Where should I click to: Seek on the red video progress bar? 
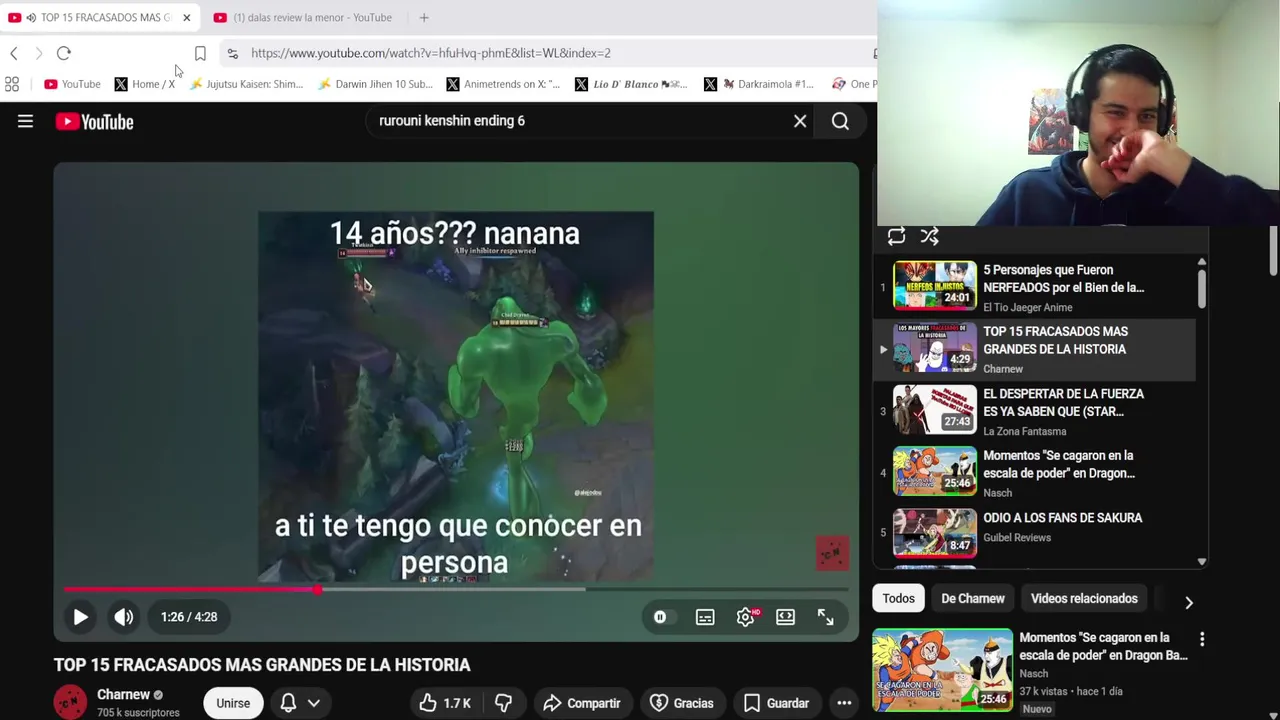click(x=455, y=589)
